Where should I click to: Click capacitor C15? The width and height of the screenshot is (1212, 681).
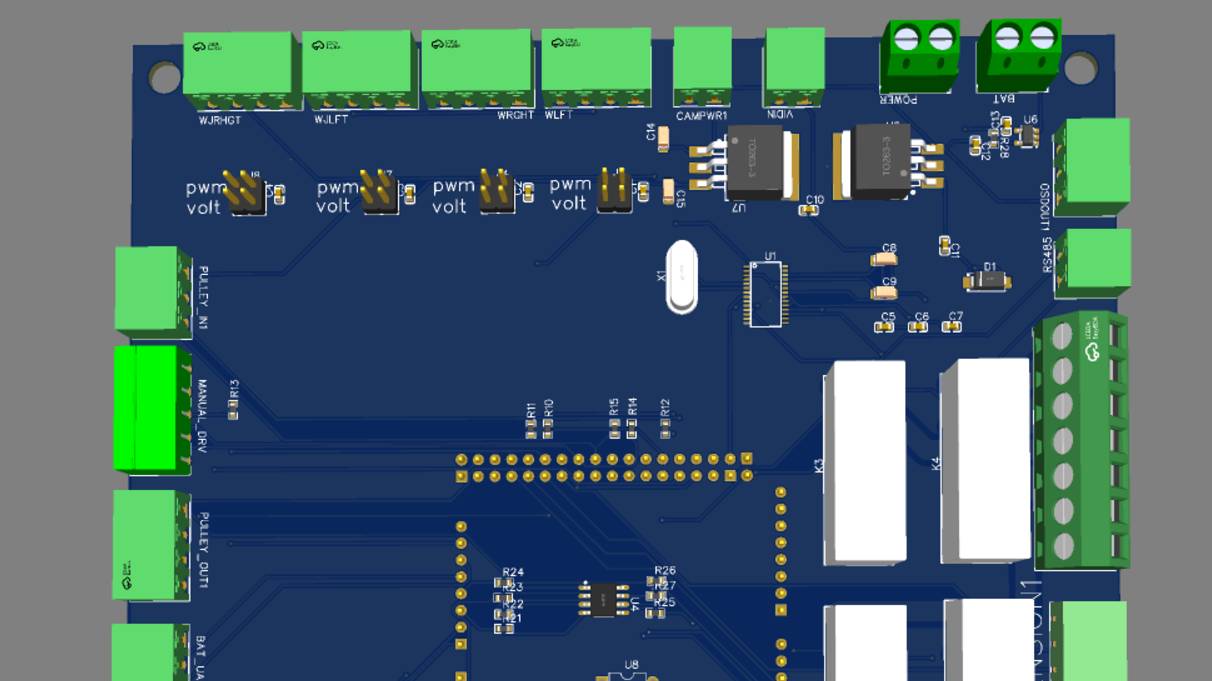[668, 192]
